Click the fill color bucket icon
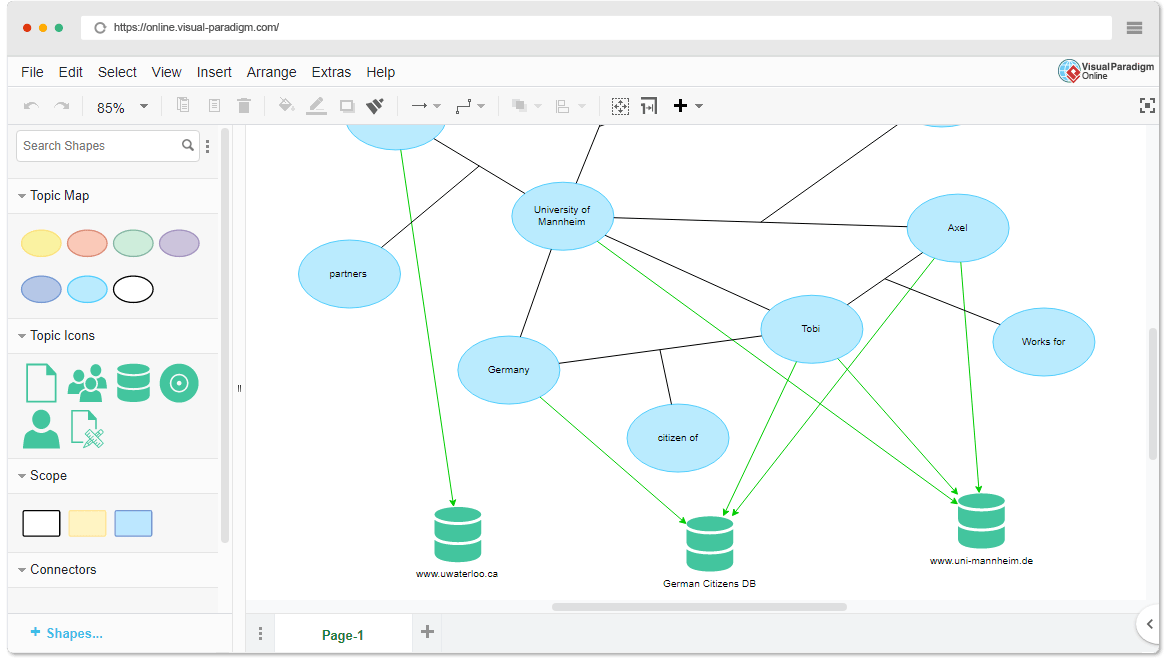The image size is (1170, 665). [x=287, y=105]
